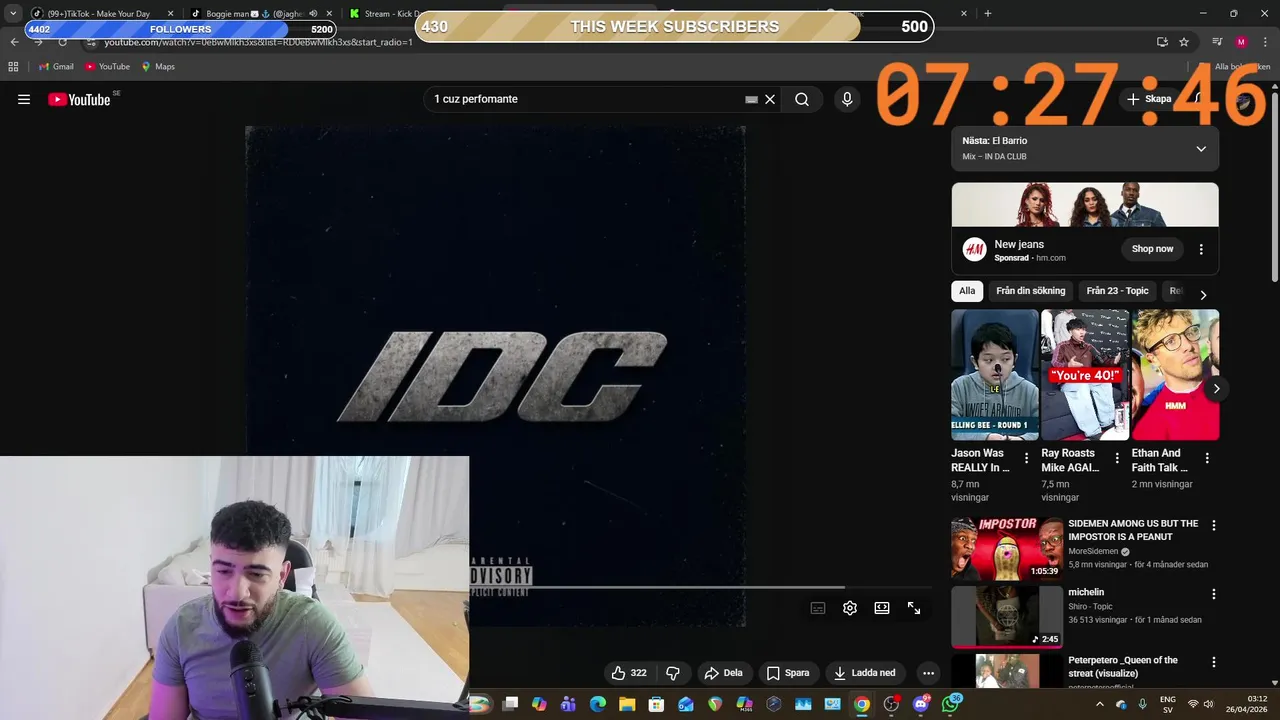This screenshot has height=720, width=1280.
Task: Mute the Boggie man tab audio
Action: pyautogui.click(x=313, y=14)
